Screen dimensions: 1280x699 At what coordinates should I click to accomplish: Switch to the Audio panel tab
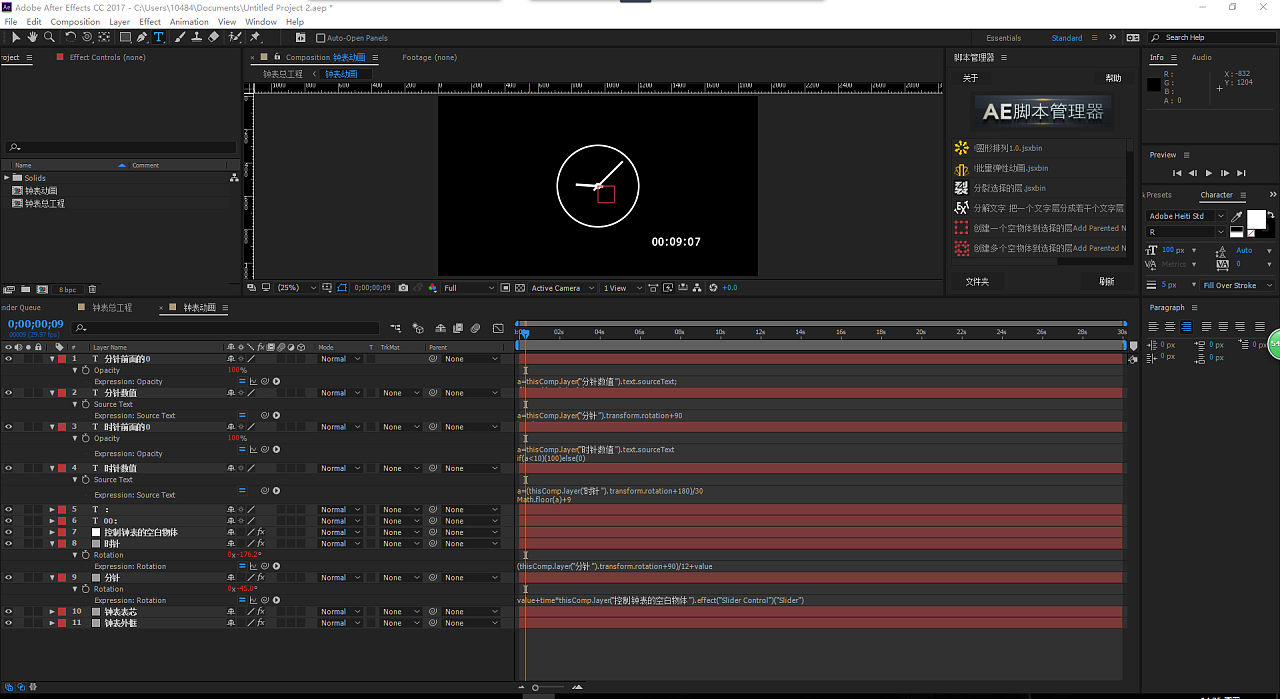tap(1201, 57)
